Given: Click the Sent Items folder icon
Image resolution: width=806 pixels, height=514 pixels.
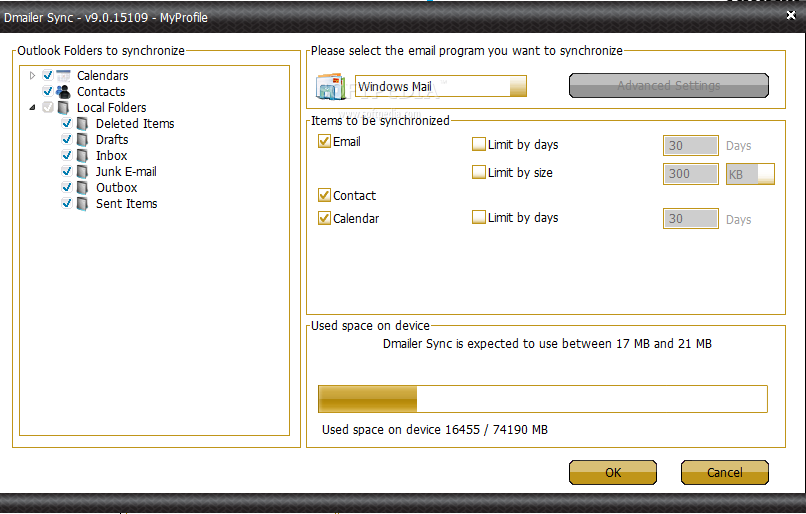Looking at the screenshot, I should point(82,204).
